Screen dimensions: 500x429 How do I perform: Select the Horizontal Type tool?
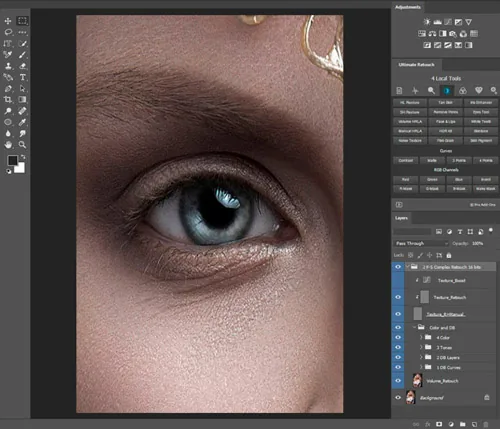(22, 77)
